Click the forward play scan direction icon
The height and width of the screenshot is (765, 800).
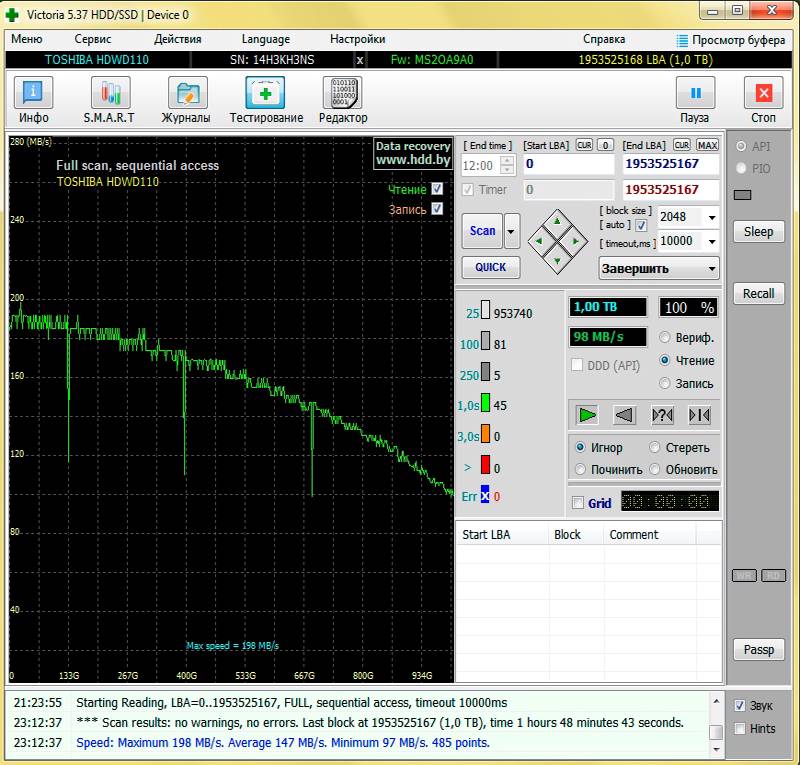click(587, 414)
